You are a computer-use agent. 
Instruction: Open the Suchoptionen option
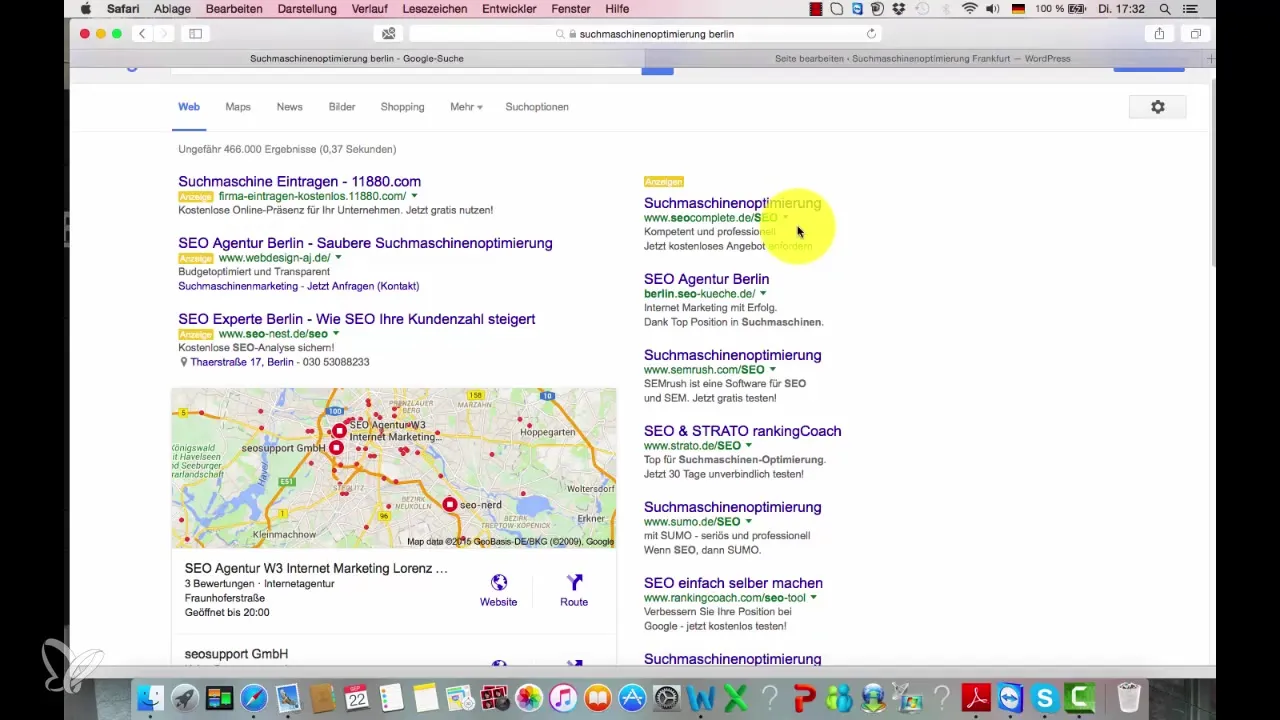[x=537, y=107]
